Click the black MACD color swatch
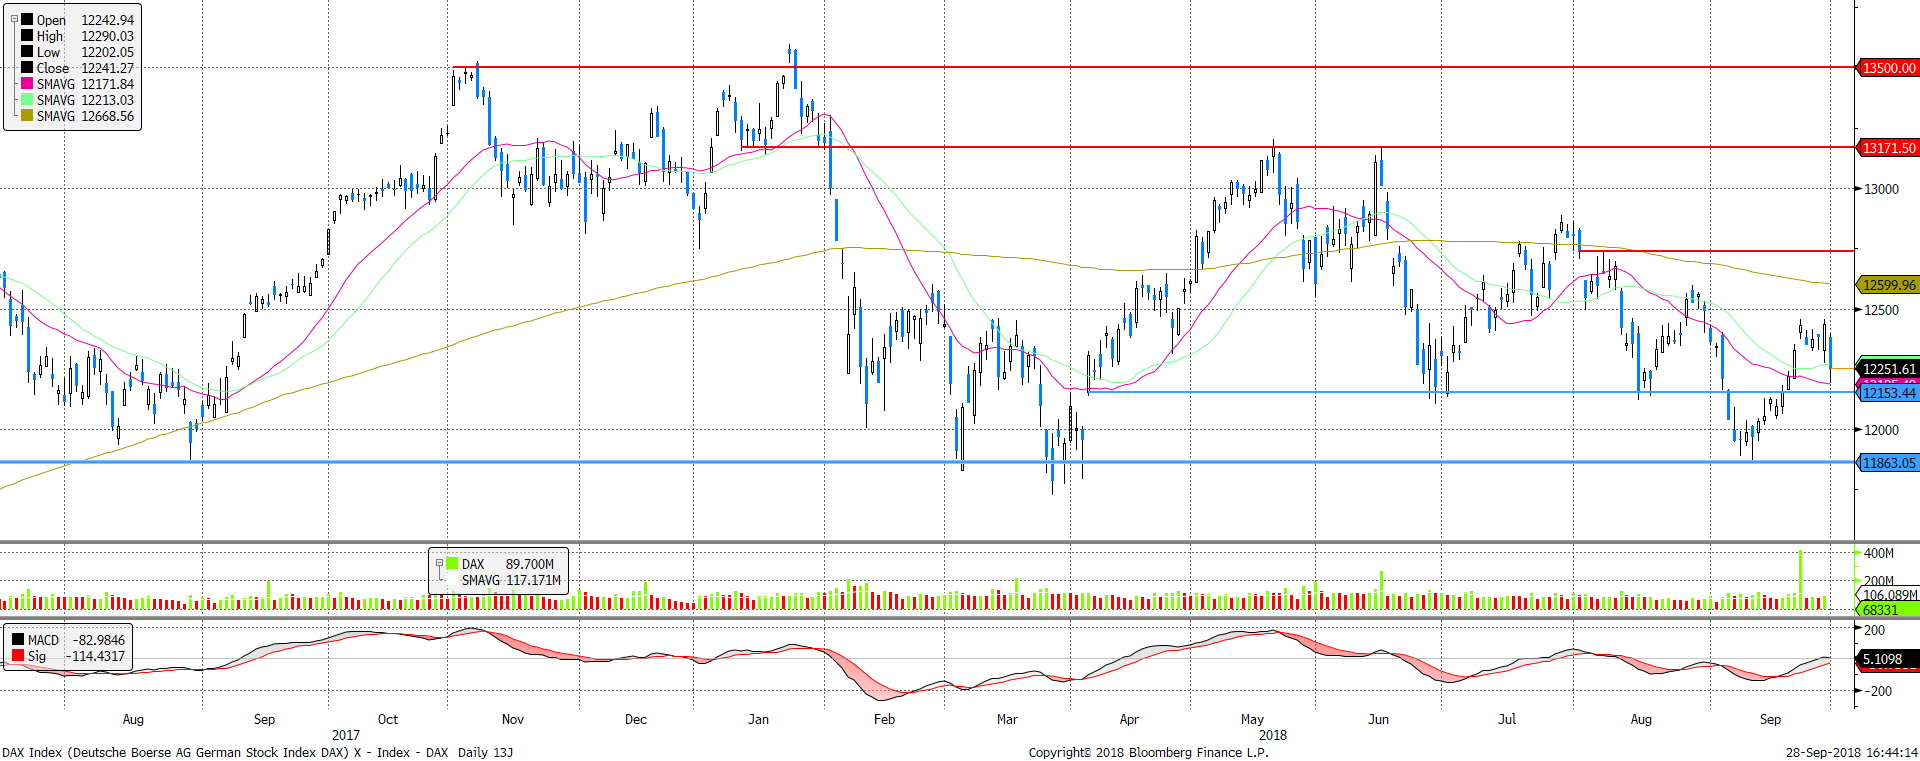This screenshot has height=761, width=1920. (18, 639)
